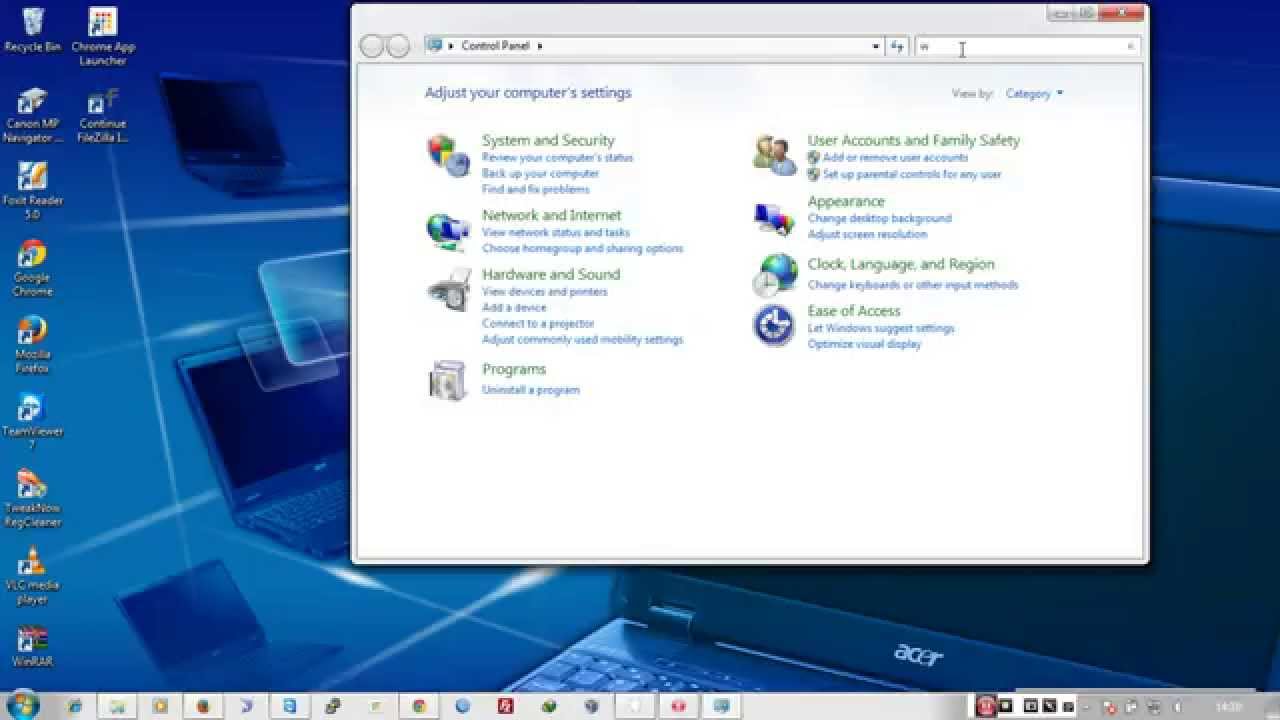Screen dimensions: 1280x720
Task: Open the Appearance category icon
Action: click(774, 218)
